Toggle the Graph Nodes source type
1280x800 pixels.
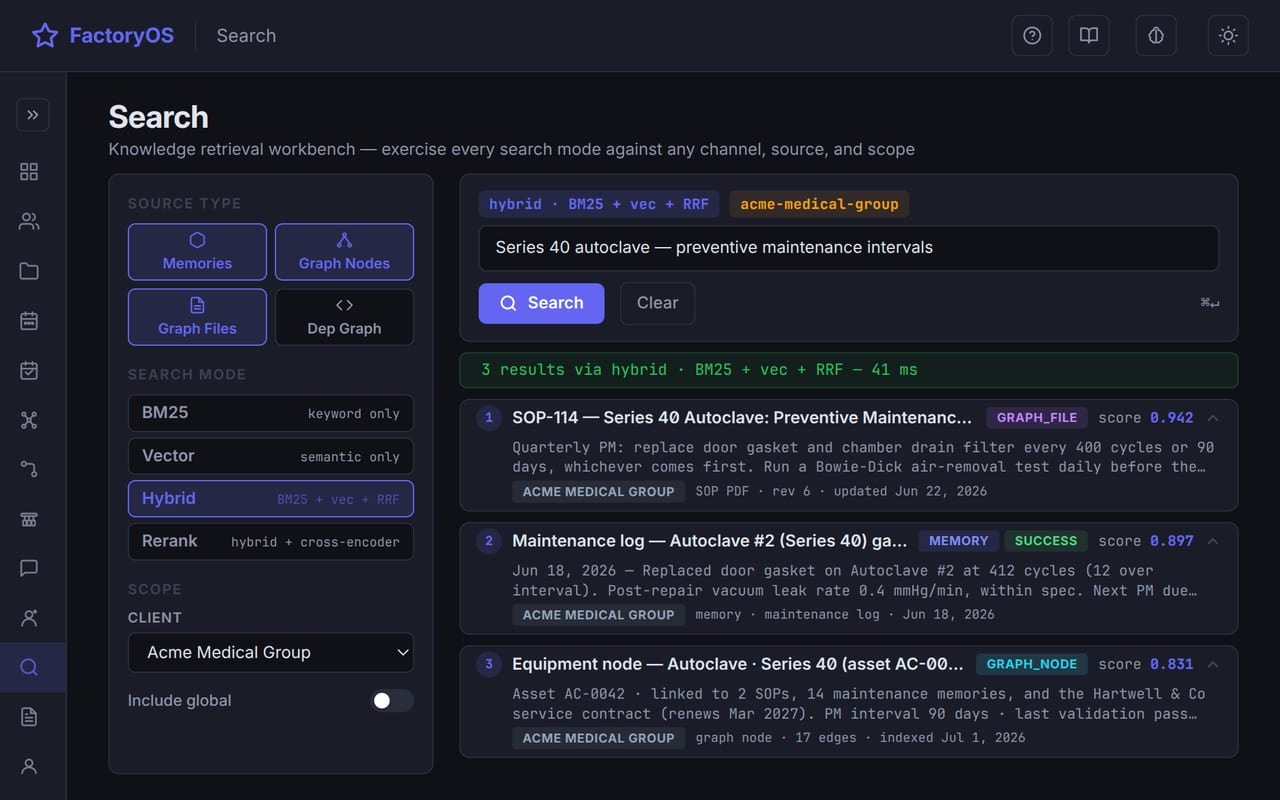(x=344, y=252)
